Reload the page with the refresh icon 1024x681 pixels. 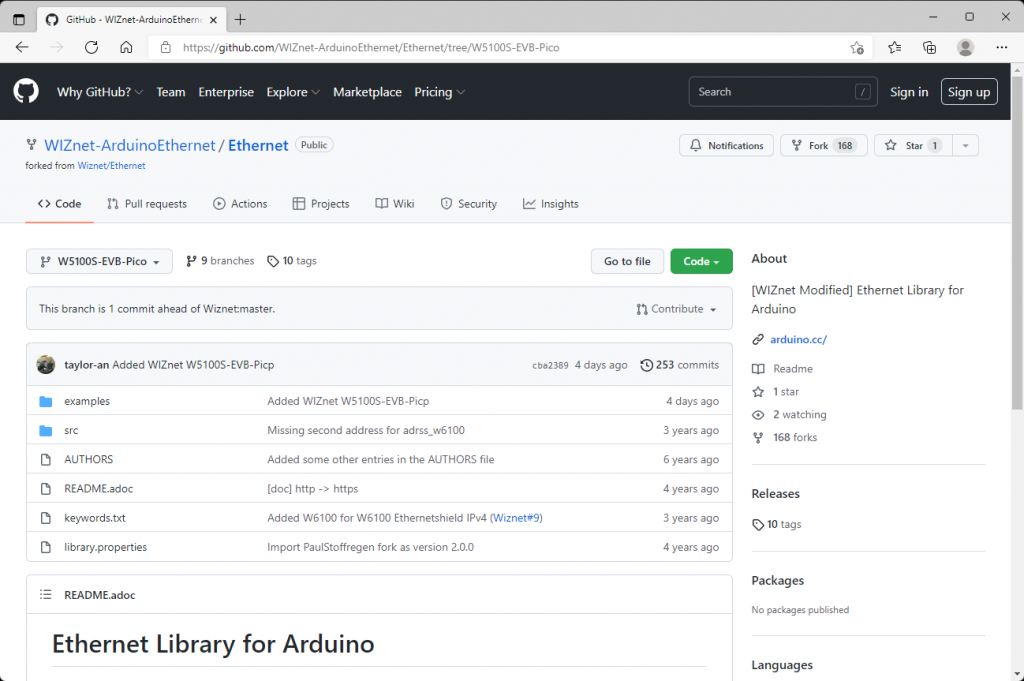point(91,47)
